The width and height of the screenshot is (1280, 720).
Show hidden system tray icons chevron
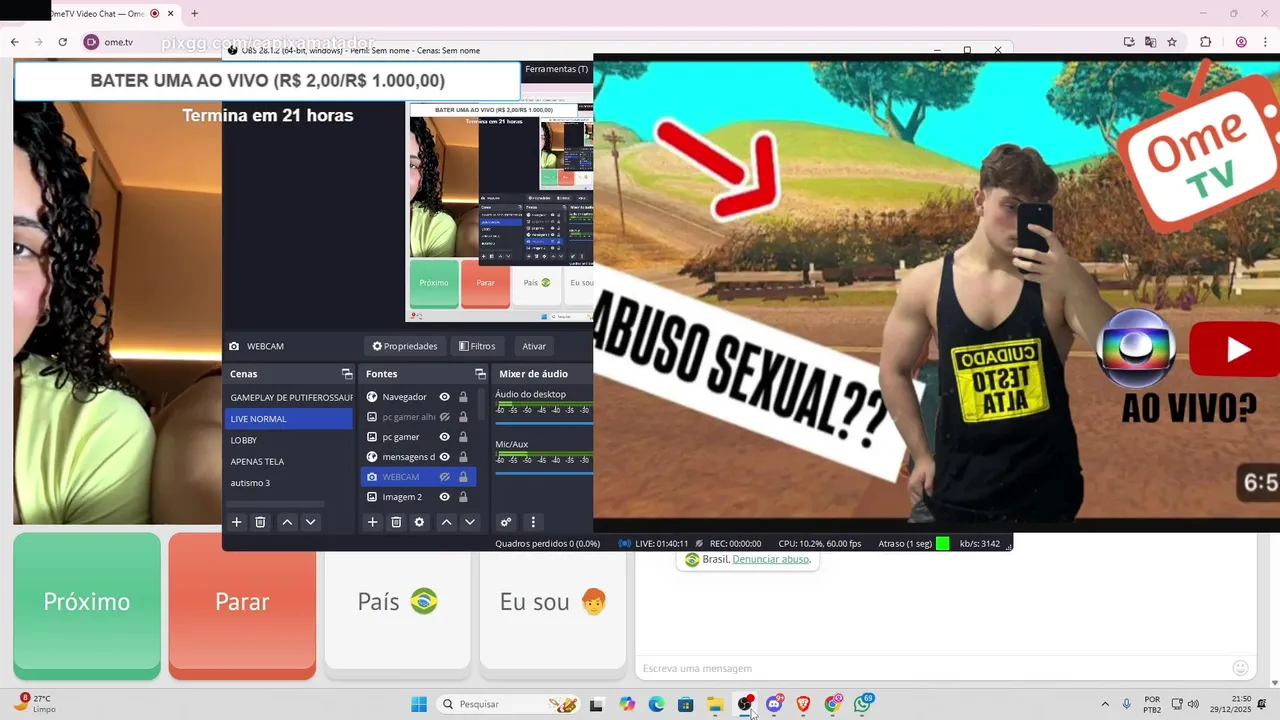1105,704
